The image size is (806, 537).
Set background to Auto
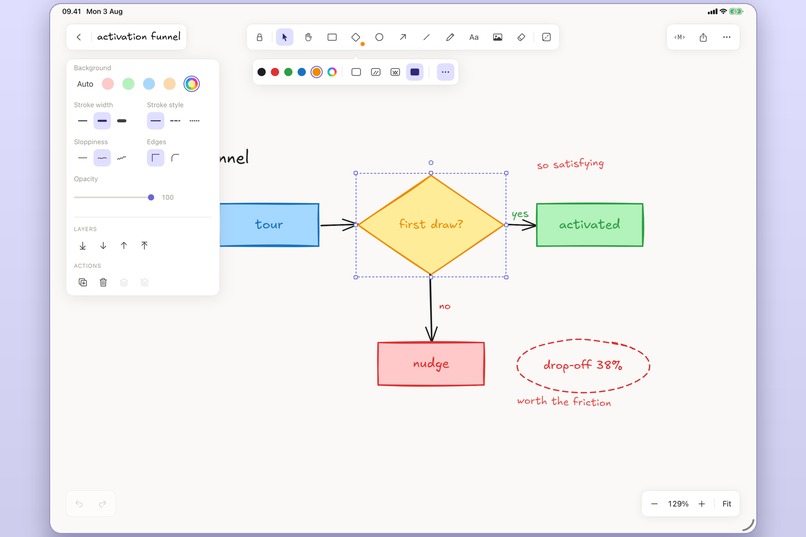point(85,84)
